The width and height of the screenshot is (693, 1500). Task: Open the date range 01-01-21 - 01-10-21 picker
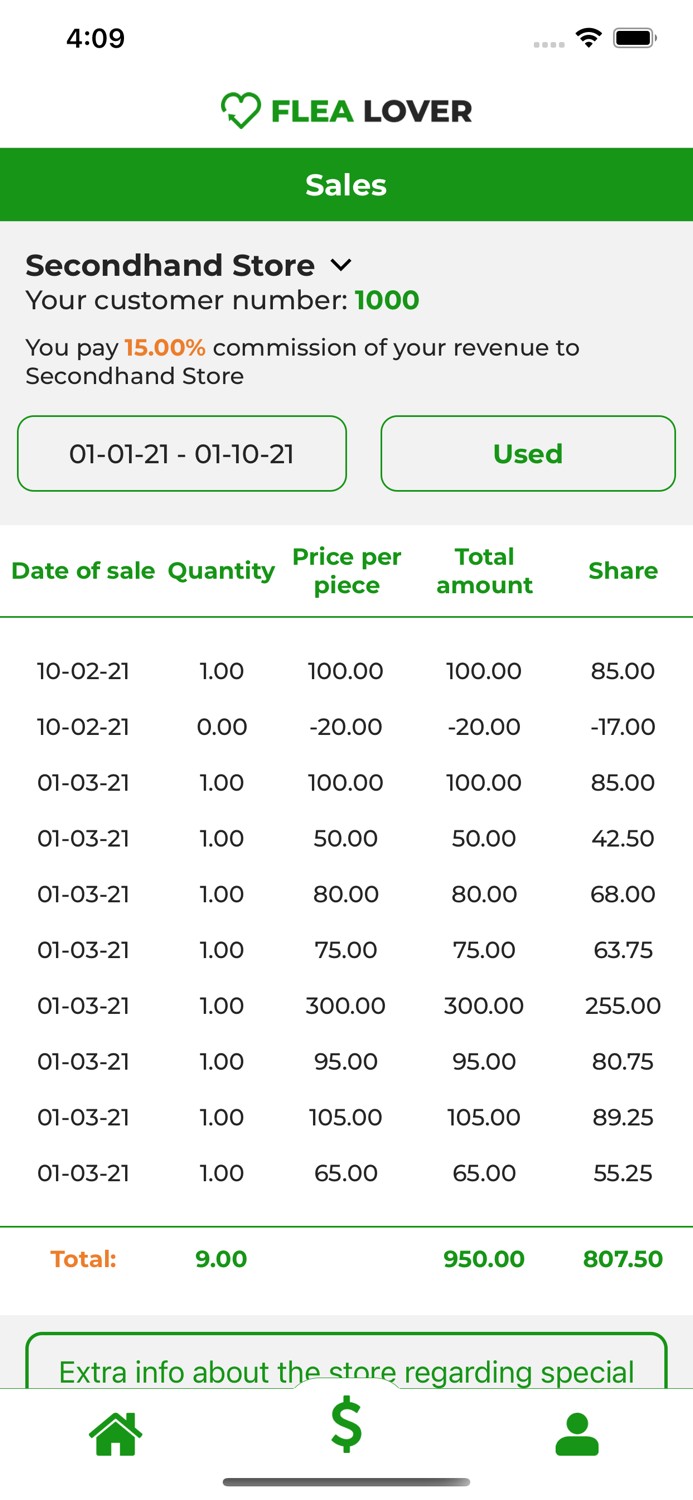coord(182,454)
